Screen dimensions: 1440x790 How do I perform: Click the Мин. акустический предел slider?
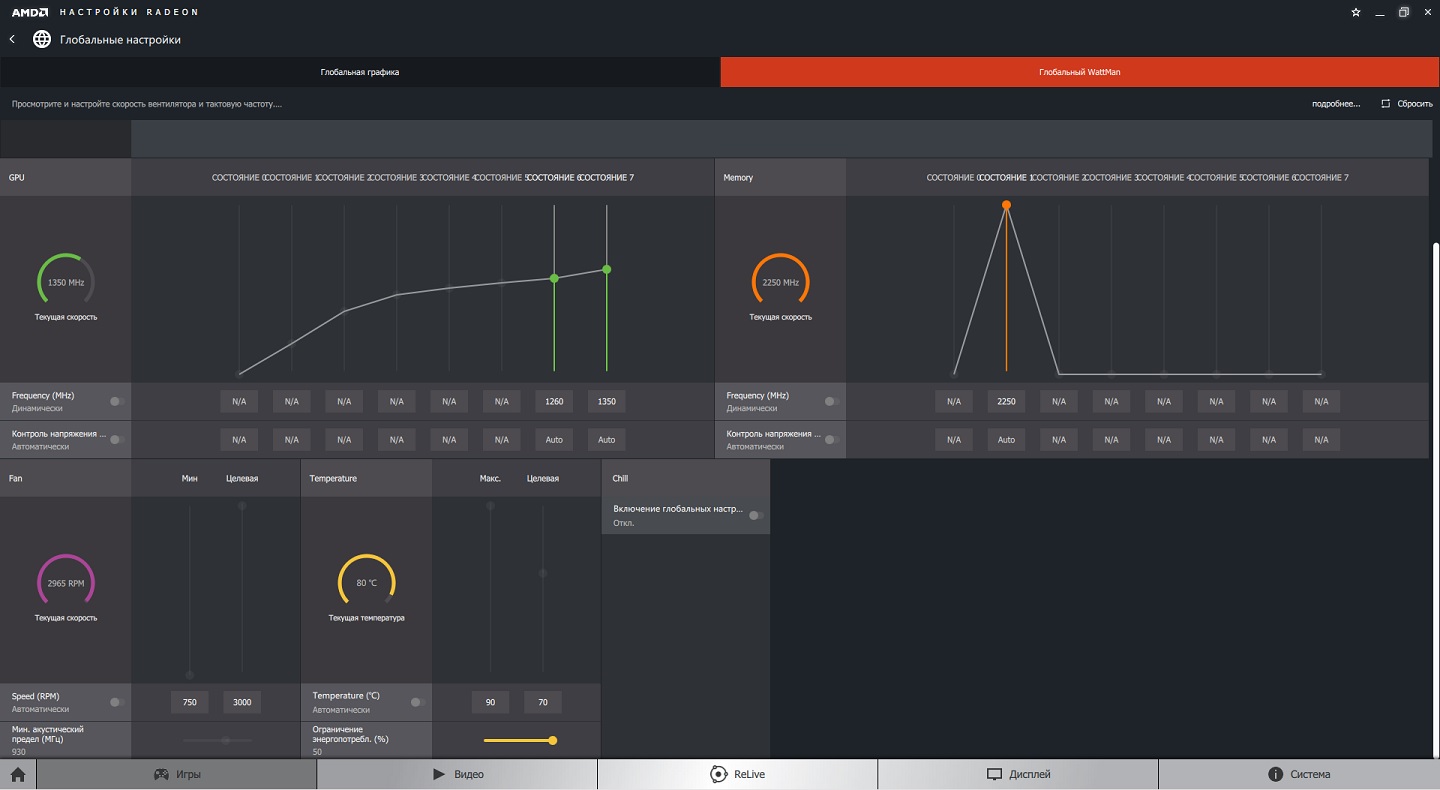pyautogui.click(x=218, y=740)
